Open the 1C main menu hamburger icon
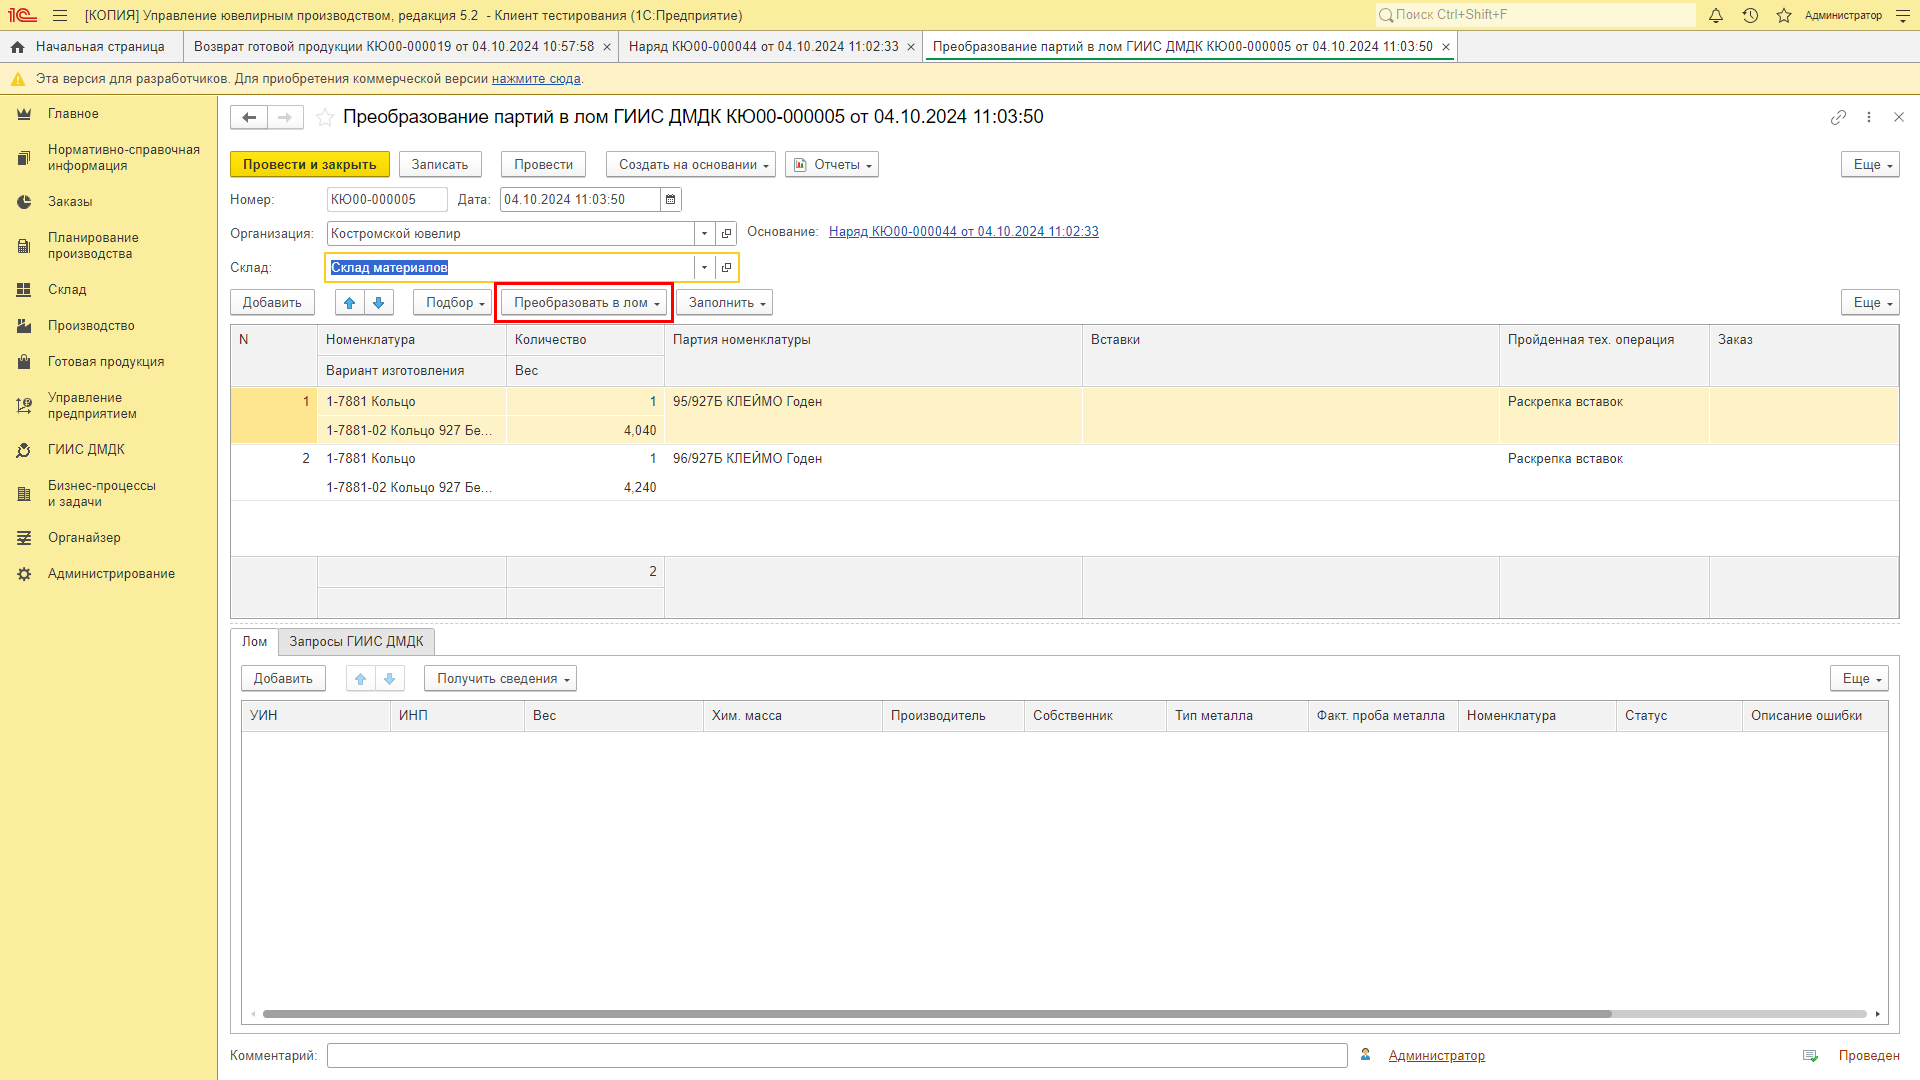 click(x=60, y=15)
